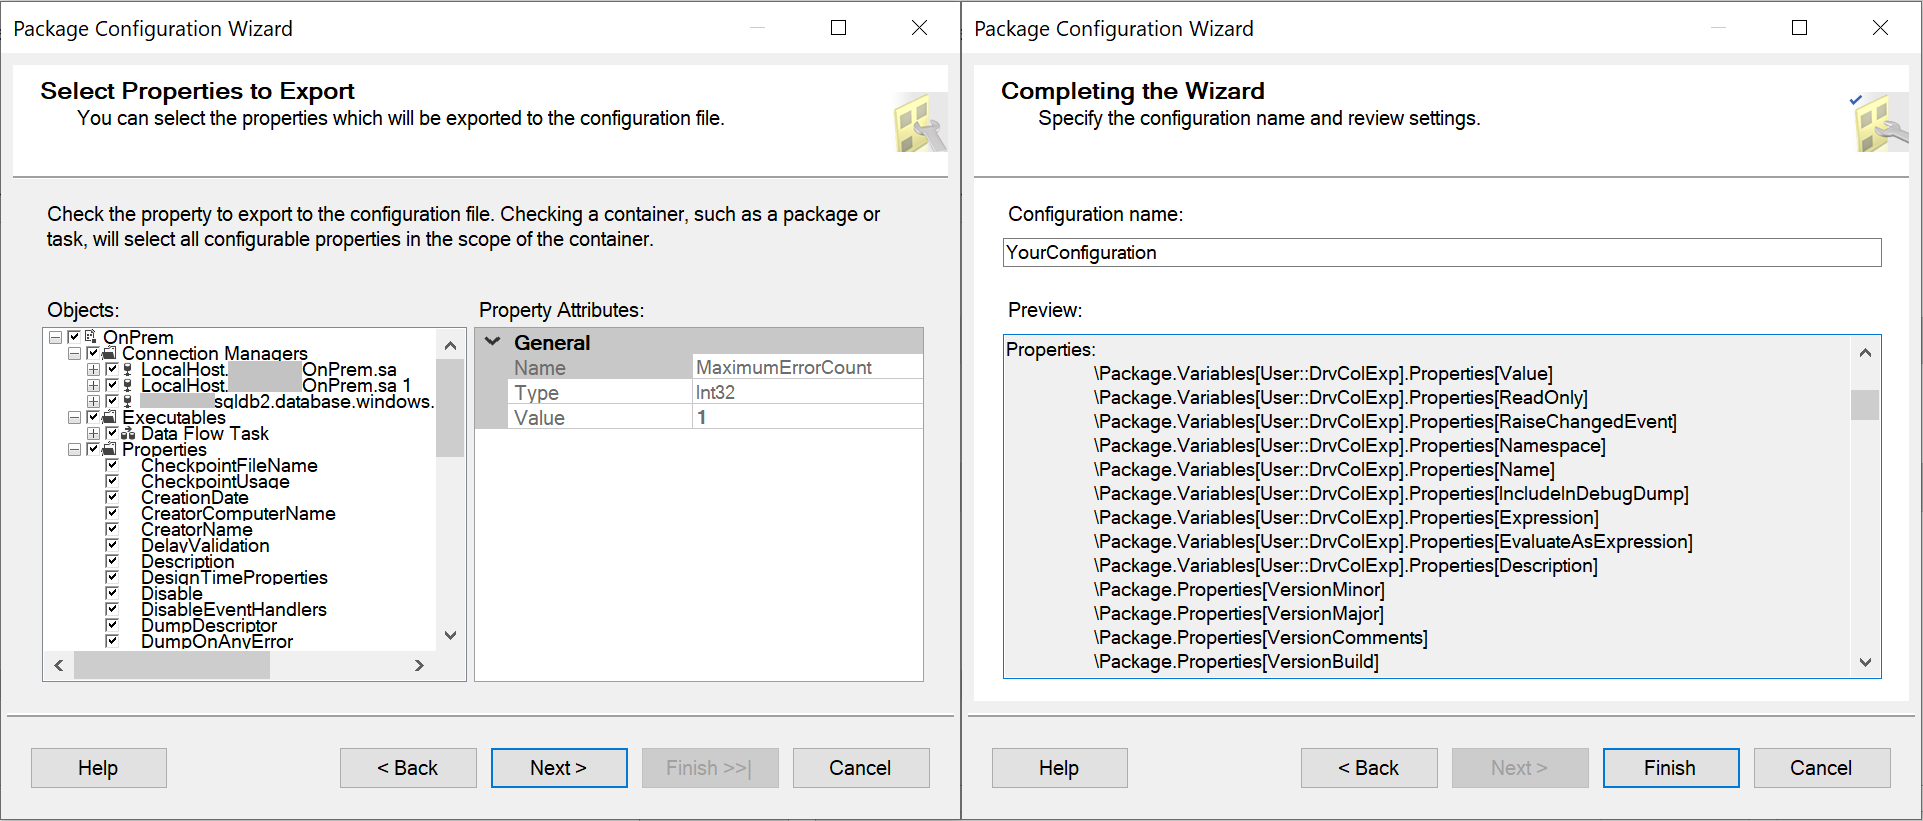Expand the LocalHost OnPrem.sa connection node
This screenshot has width=1923, height=821.
coord(93,369)
